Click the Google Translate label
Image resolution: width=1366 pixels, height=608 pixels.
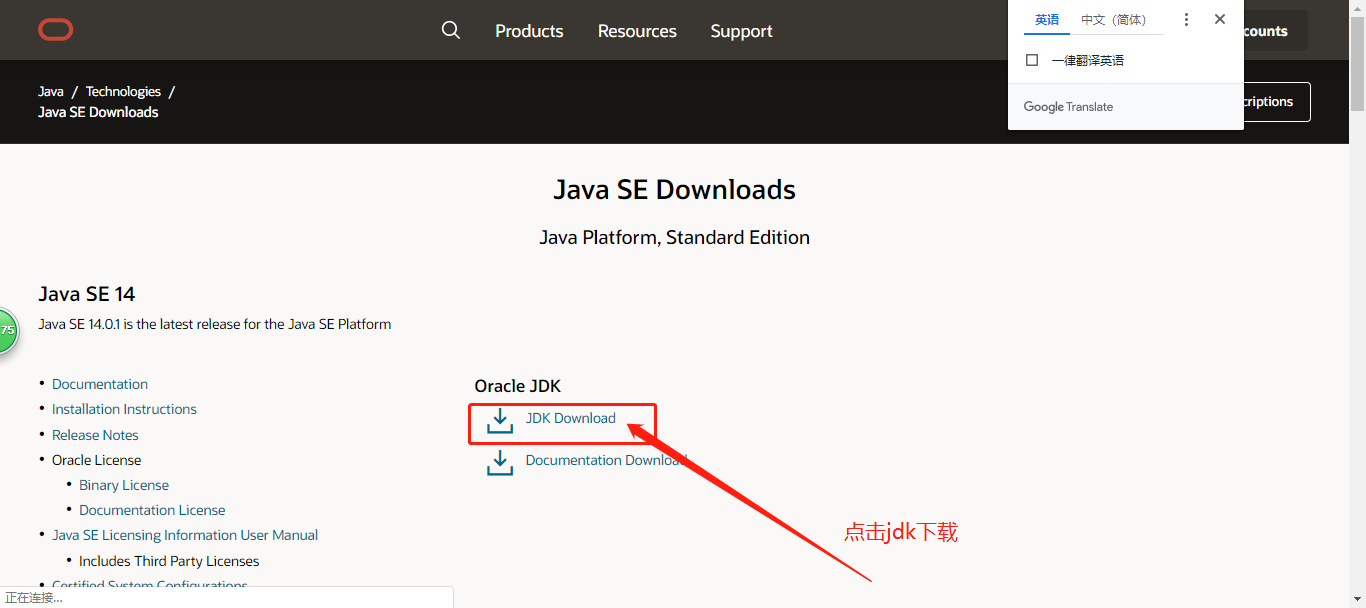pos(1068,107)
